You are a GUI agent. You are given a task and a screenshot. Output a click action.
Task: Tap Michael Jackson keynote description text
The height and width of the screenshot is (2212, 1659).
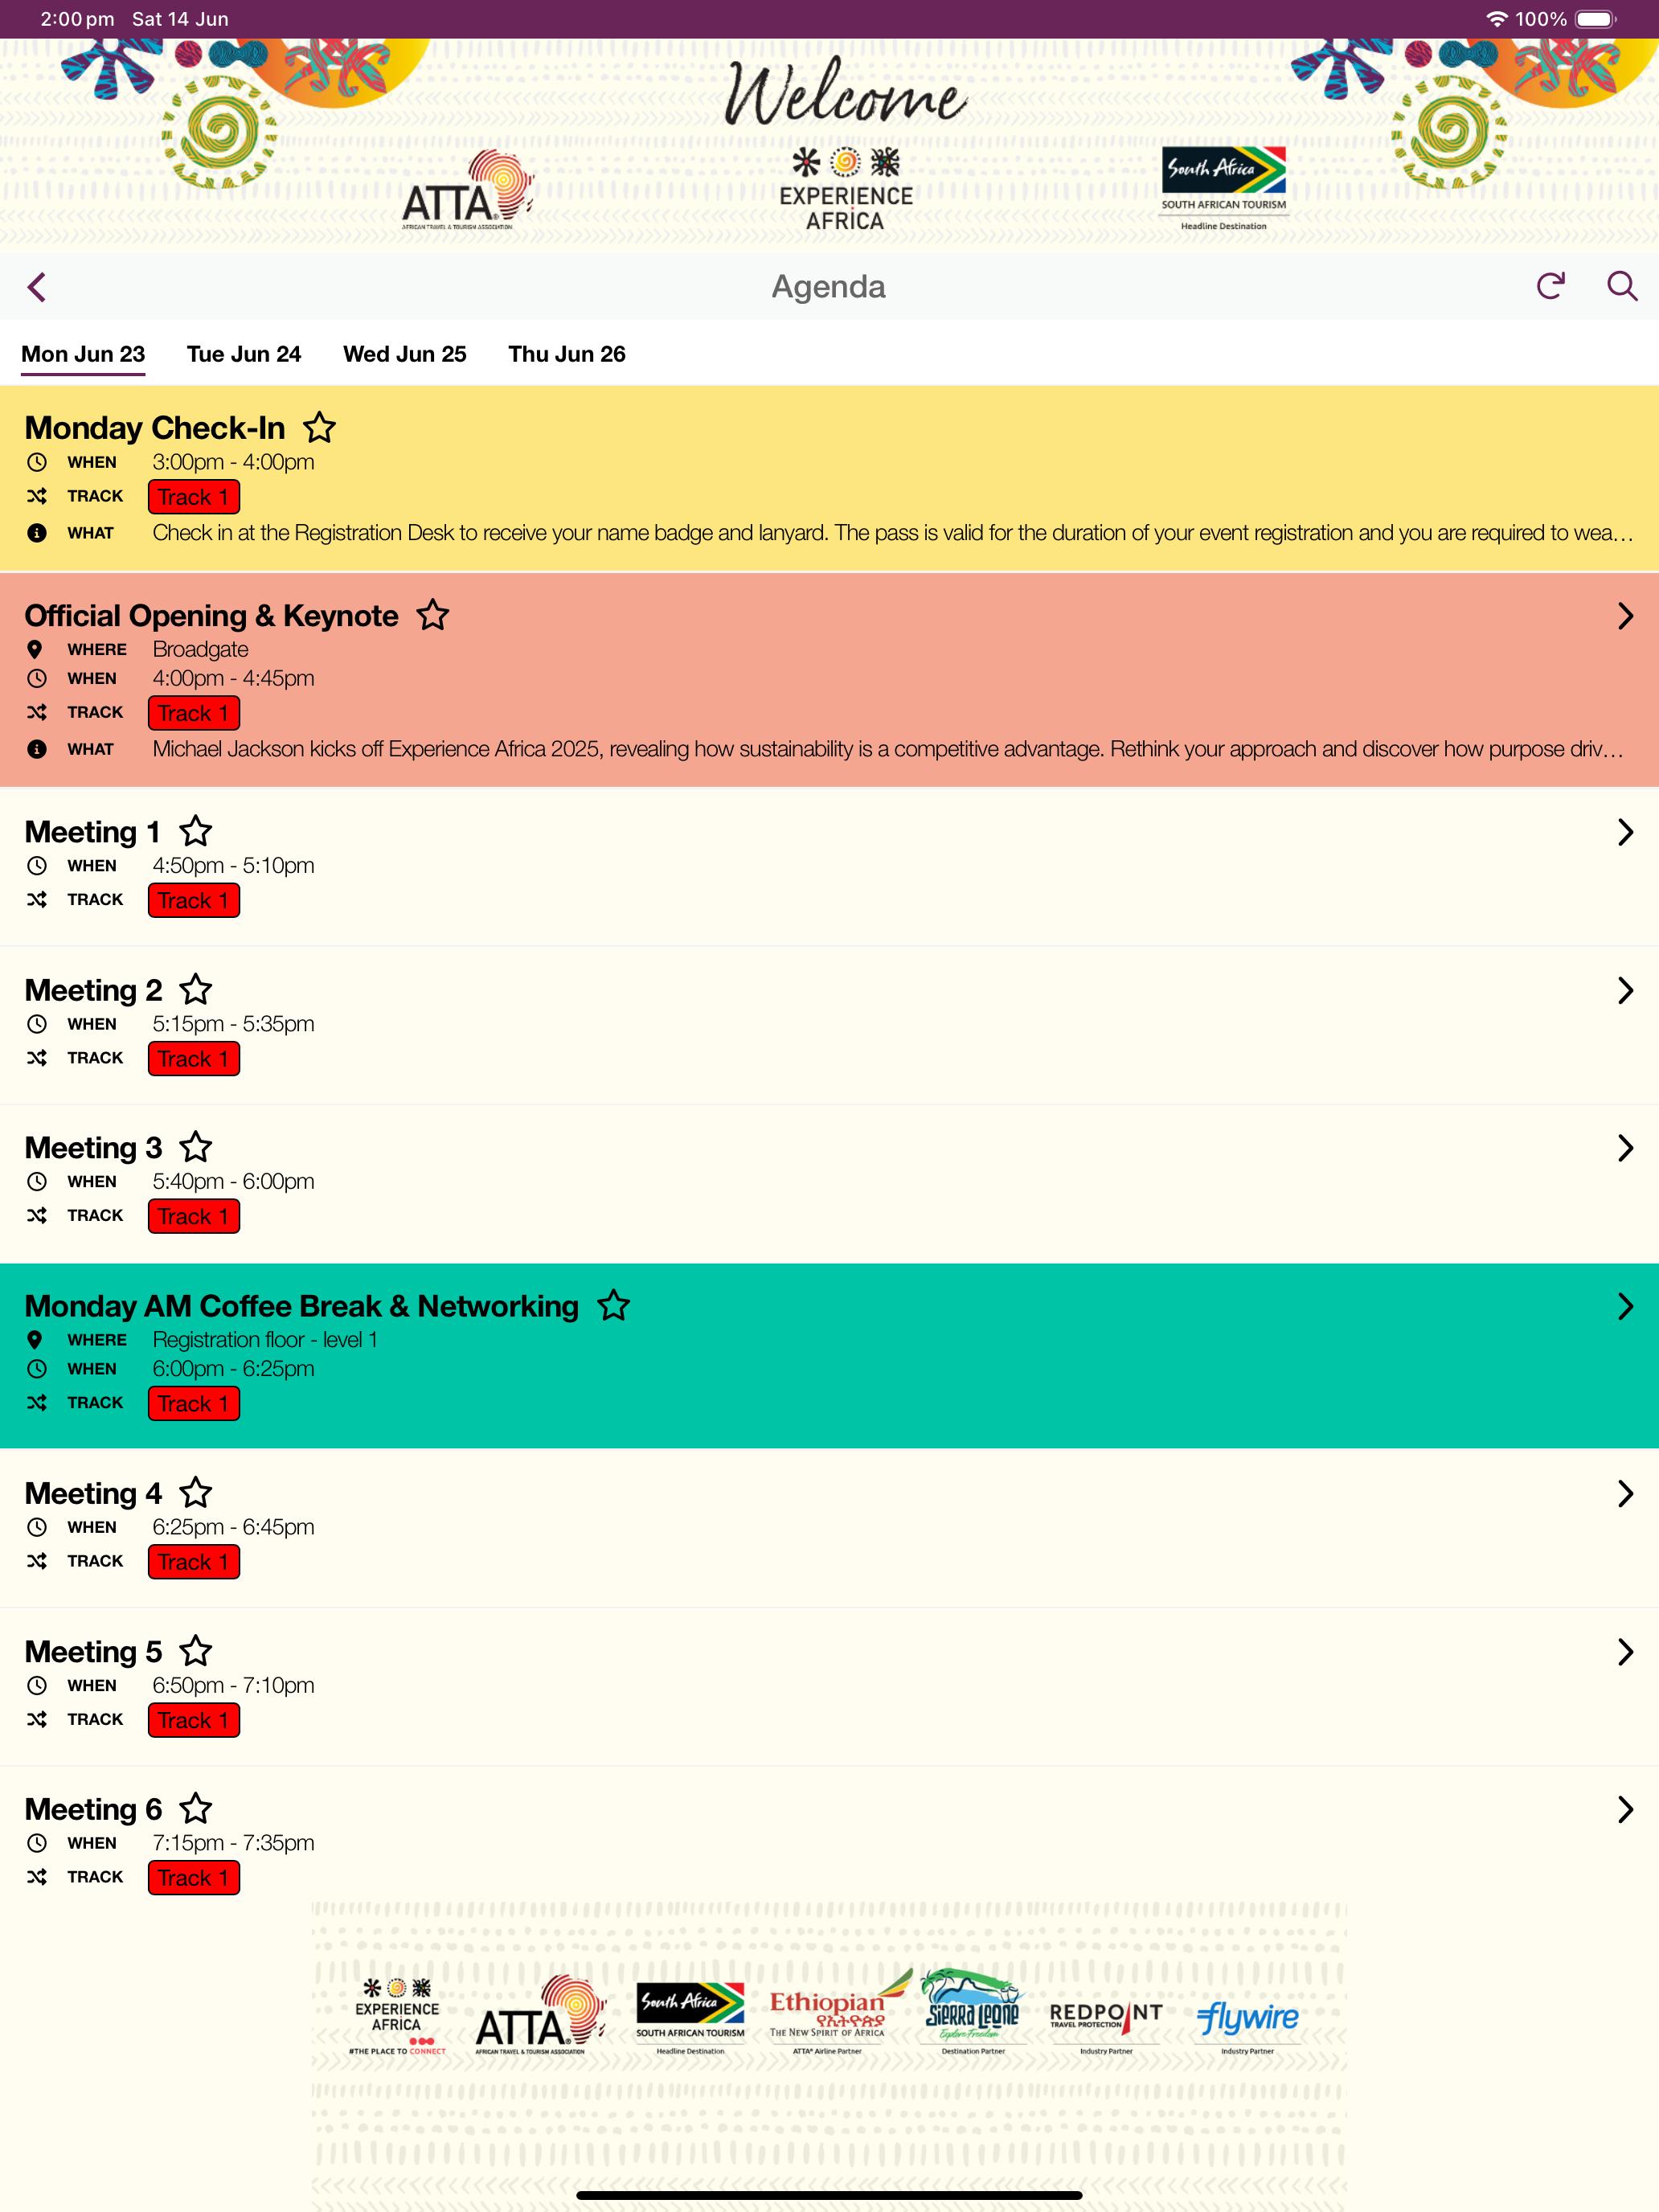[x=887, y=749]
